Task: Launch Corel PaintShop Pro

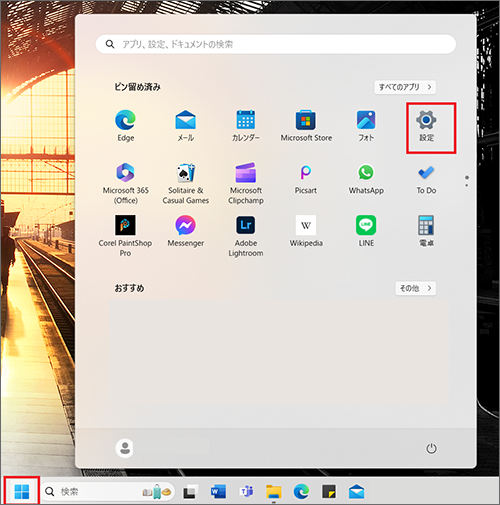Action: pos(125,236)
